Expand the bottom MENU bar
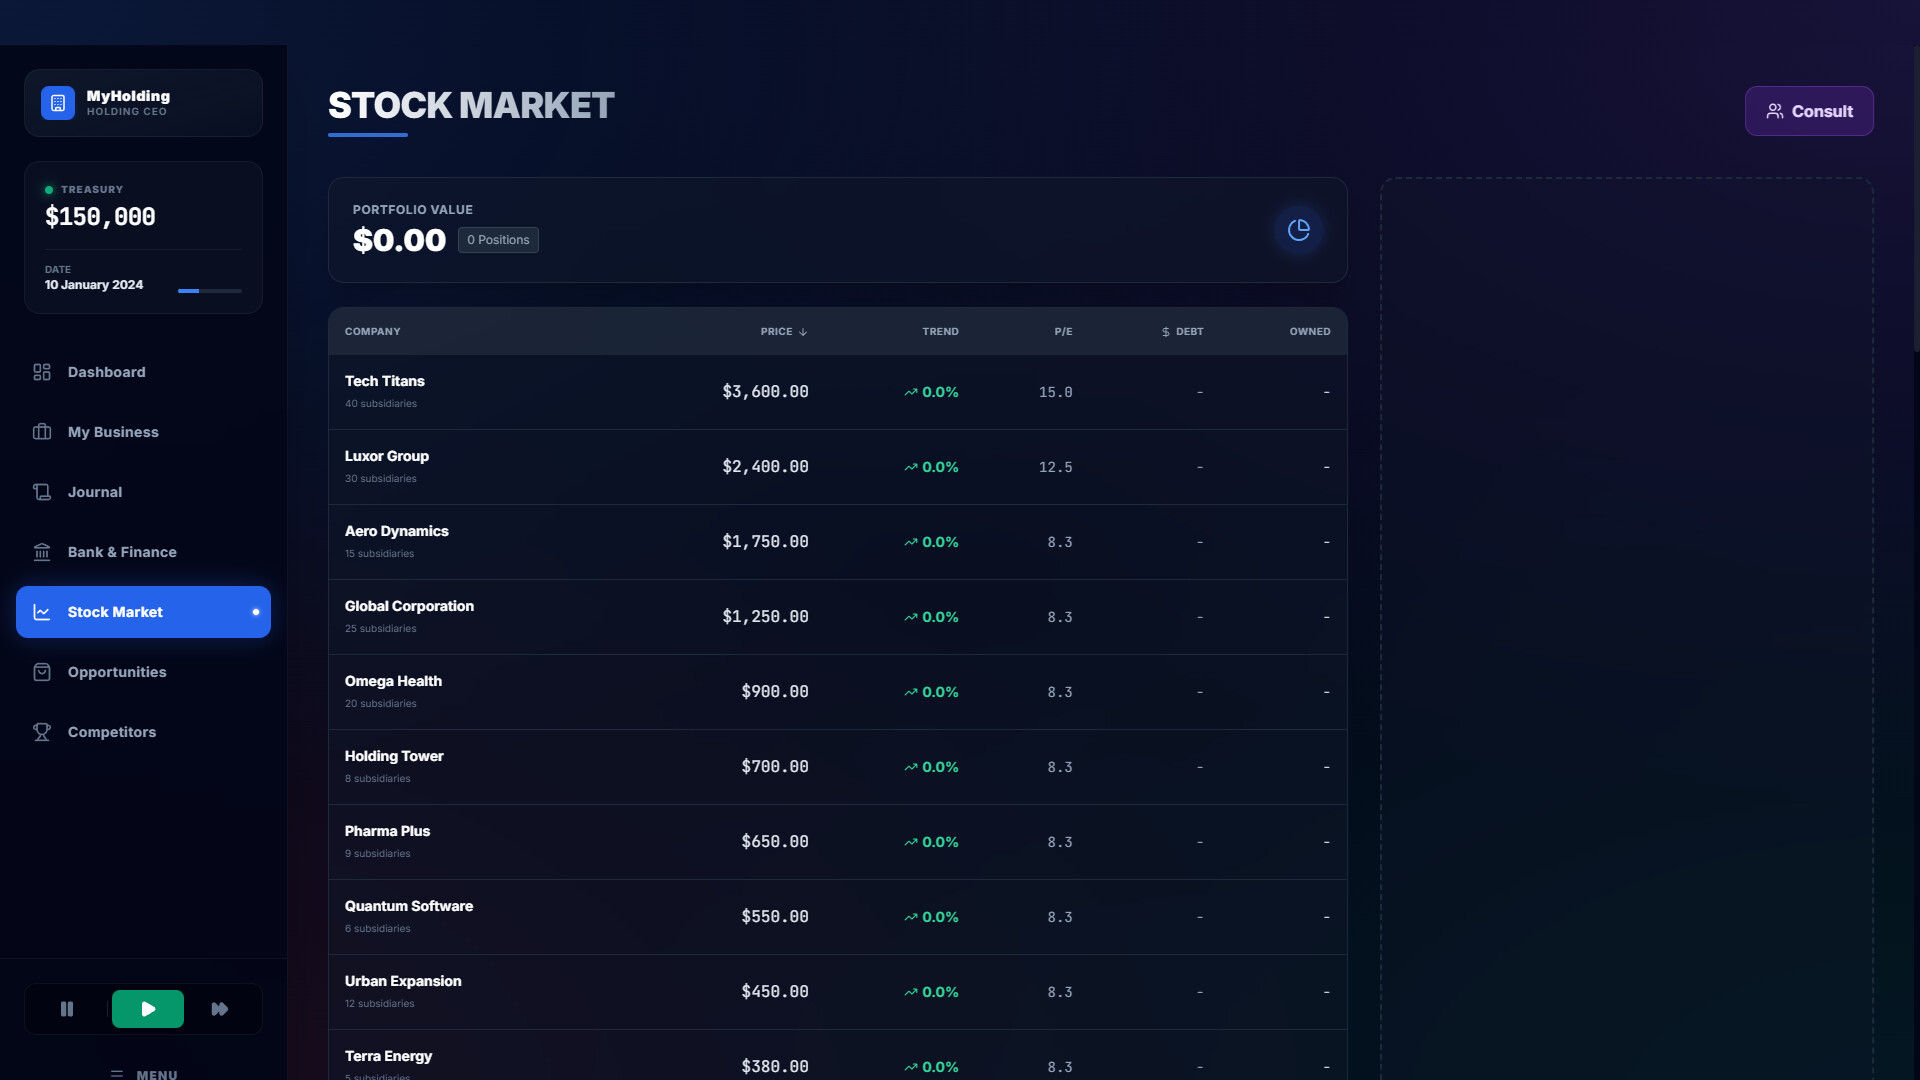 tap(144, 1073)
